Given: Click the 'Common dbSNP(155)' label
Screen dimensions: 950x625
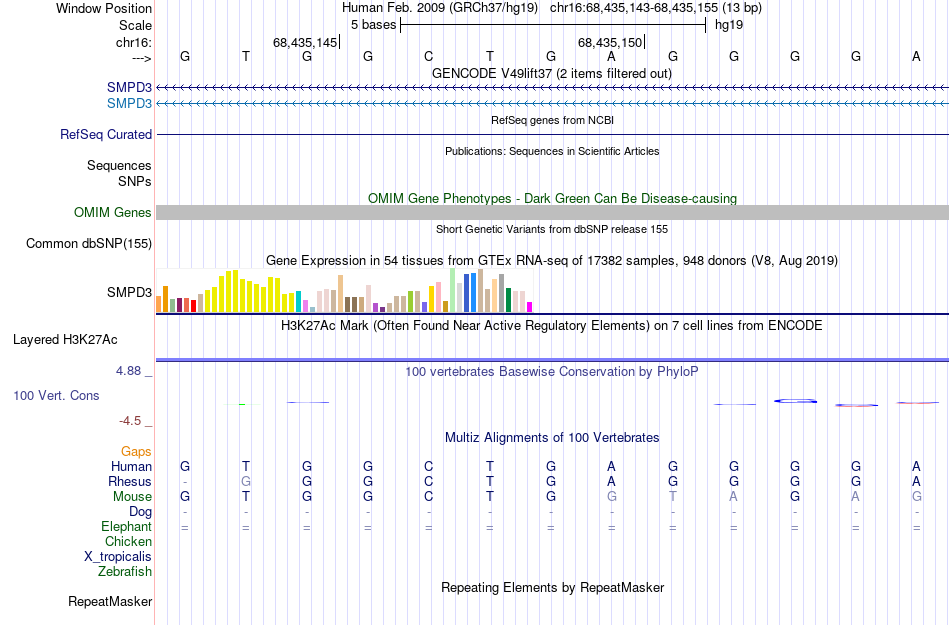Looking at the screenshot, I should [x=89, y=243].
